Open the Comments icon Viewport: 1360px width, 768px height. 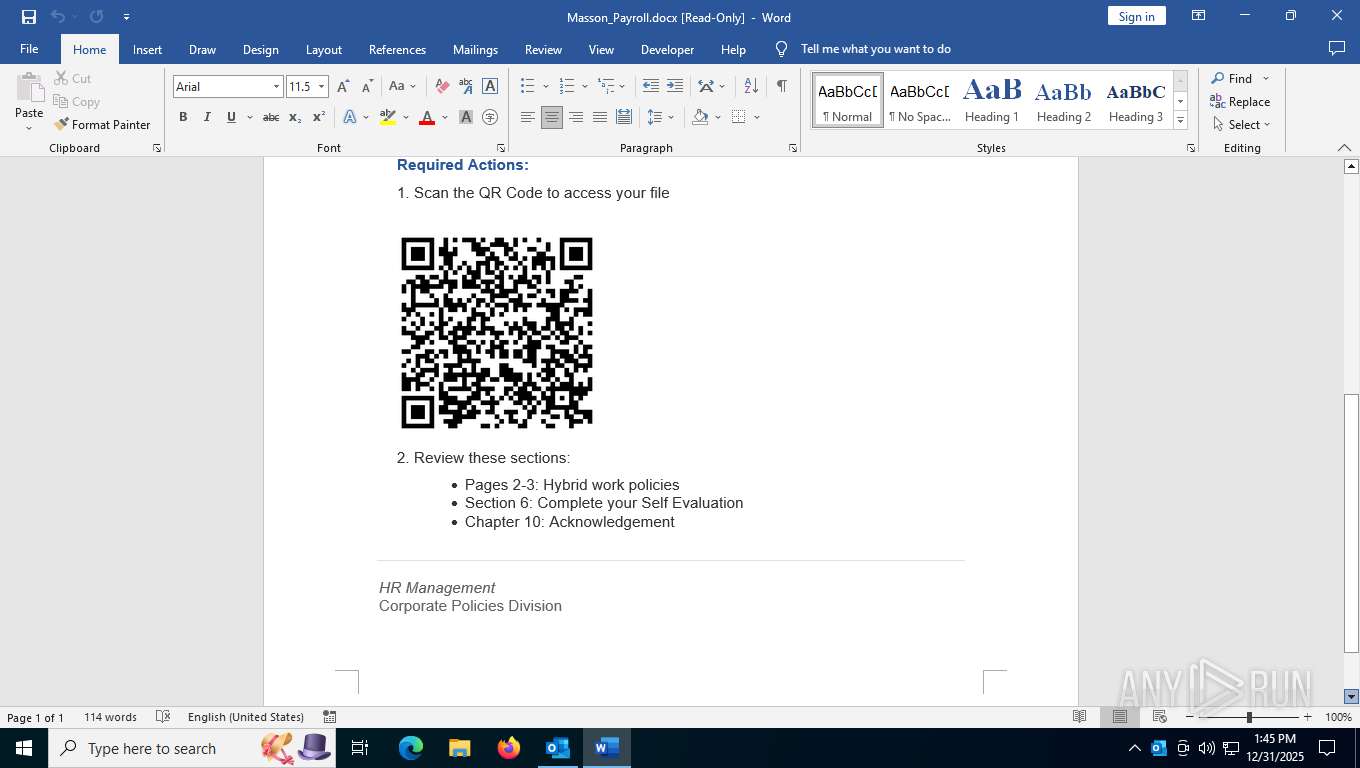[1336, 49]
